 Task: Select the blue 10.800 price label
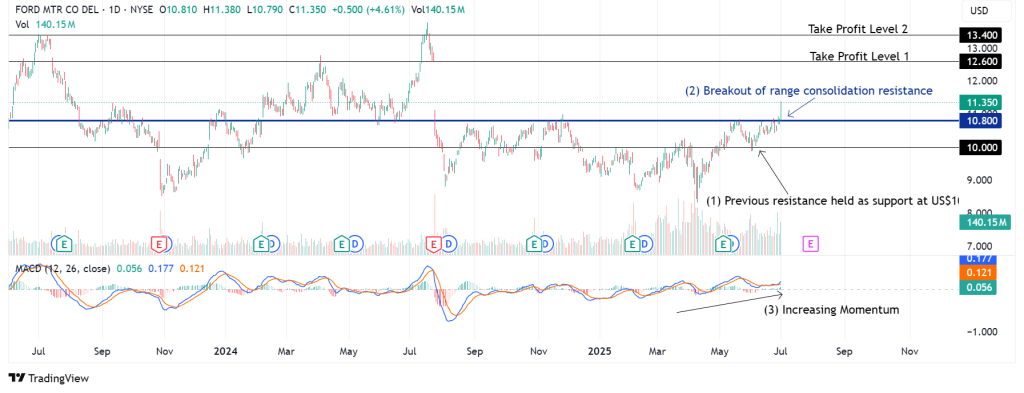[x=979, y=121]
